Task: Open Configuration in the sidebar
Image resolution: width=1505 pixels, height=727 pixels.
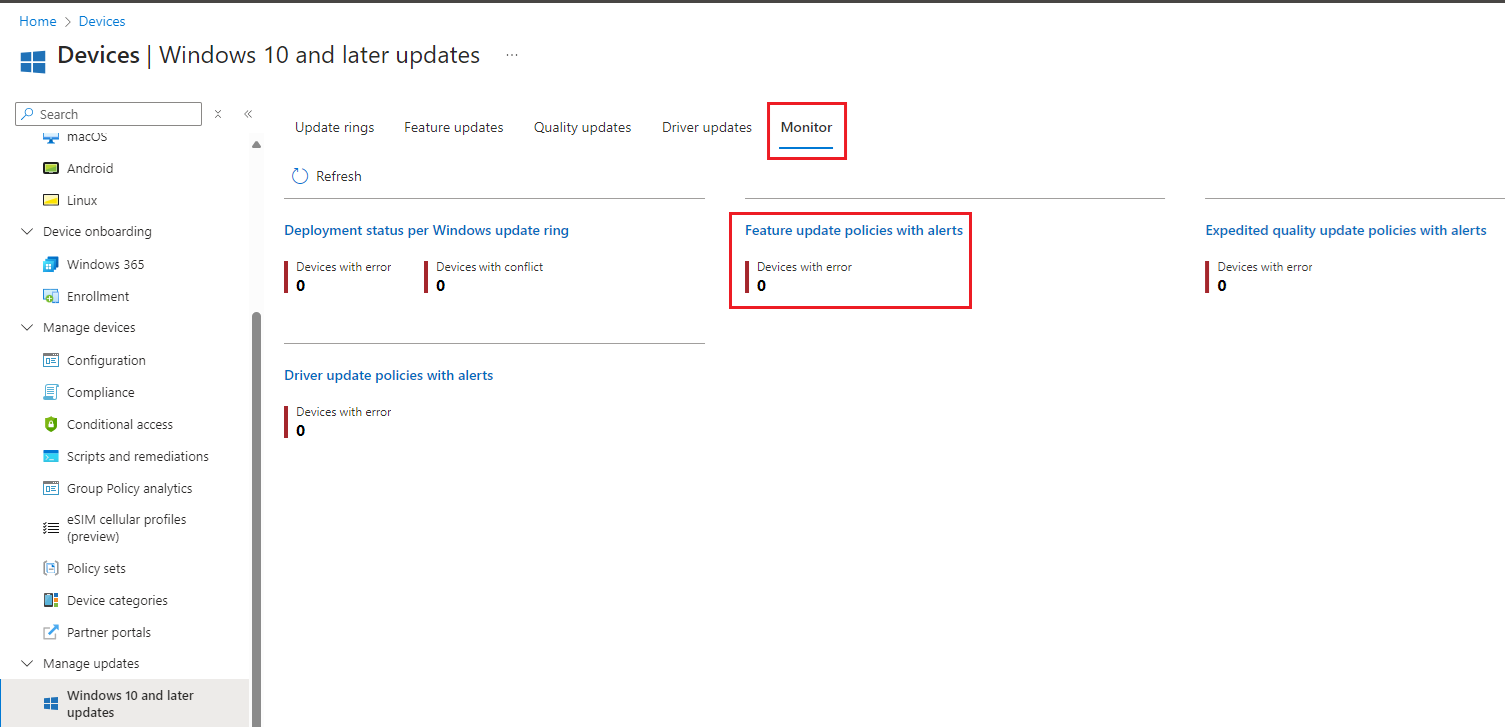Action: (x=106, y=360)
